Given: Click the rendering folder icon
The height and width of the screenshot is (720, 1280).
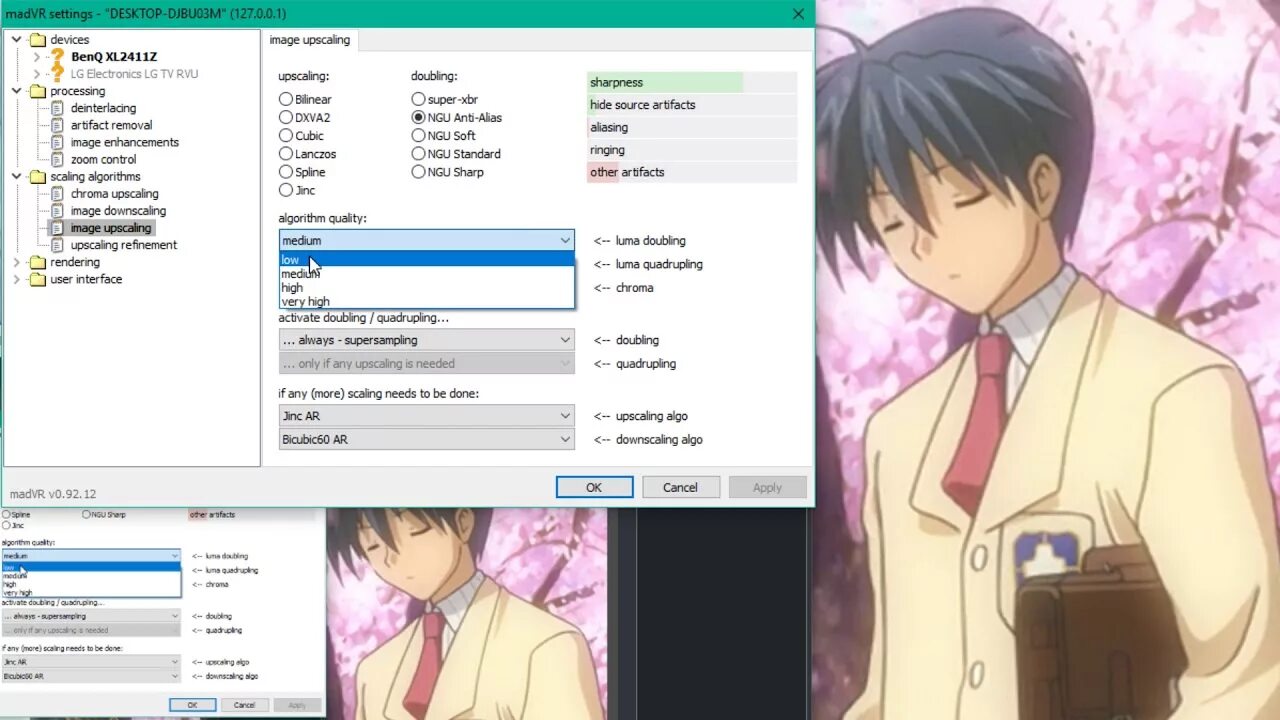Looking at the screenshot, I should coord(38,262).
